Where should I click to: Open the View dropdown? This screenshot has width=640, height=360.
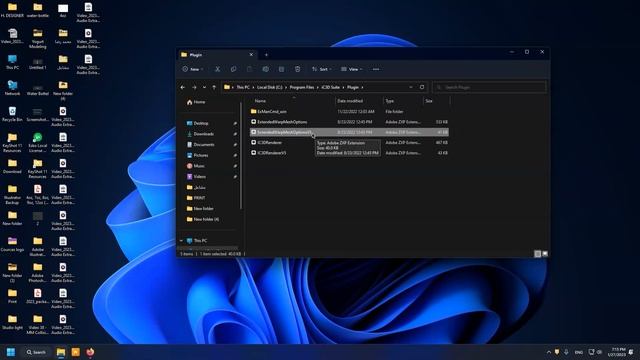[x=351, y=69]
